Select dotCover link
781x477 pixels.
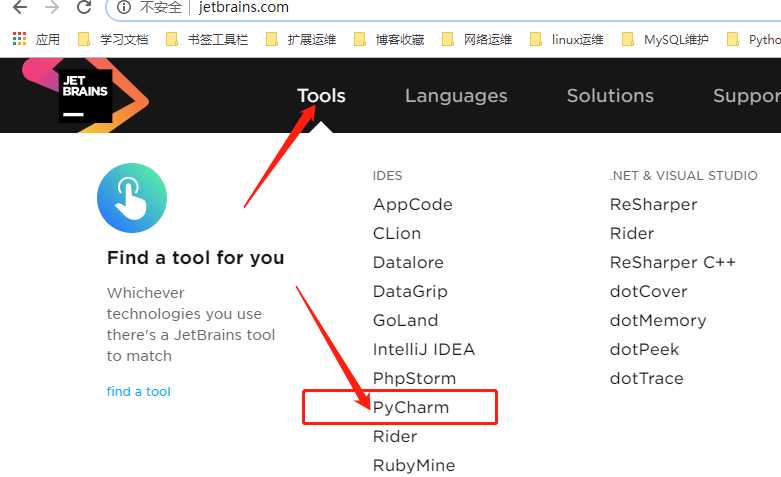(x=649, y=291)
